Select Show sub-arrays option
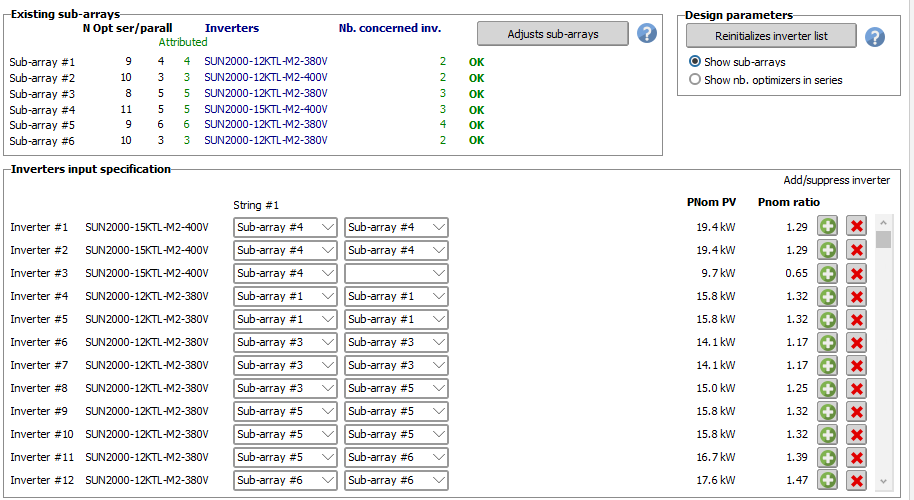 [737, 62]
